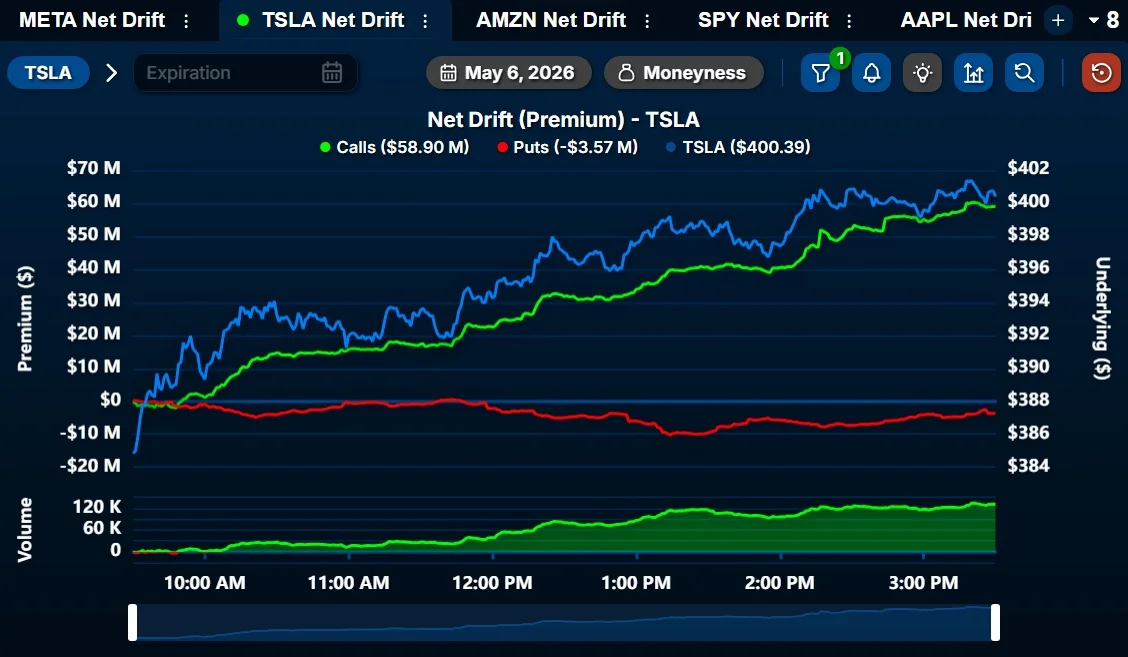Open SPY Net Drift tab options menu
Viewport: 1128px width, 657px height.
pos(849,21)
